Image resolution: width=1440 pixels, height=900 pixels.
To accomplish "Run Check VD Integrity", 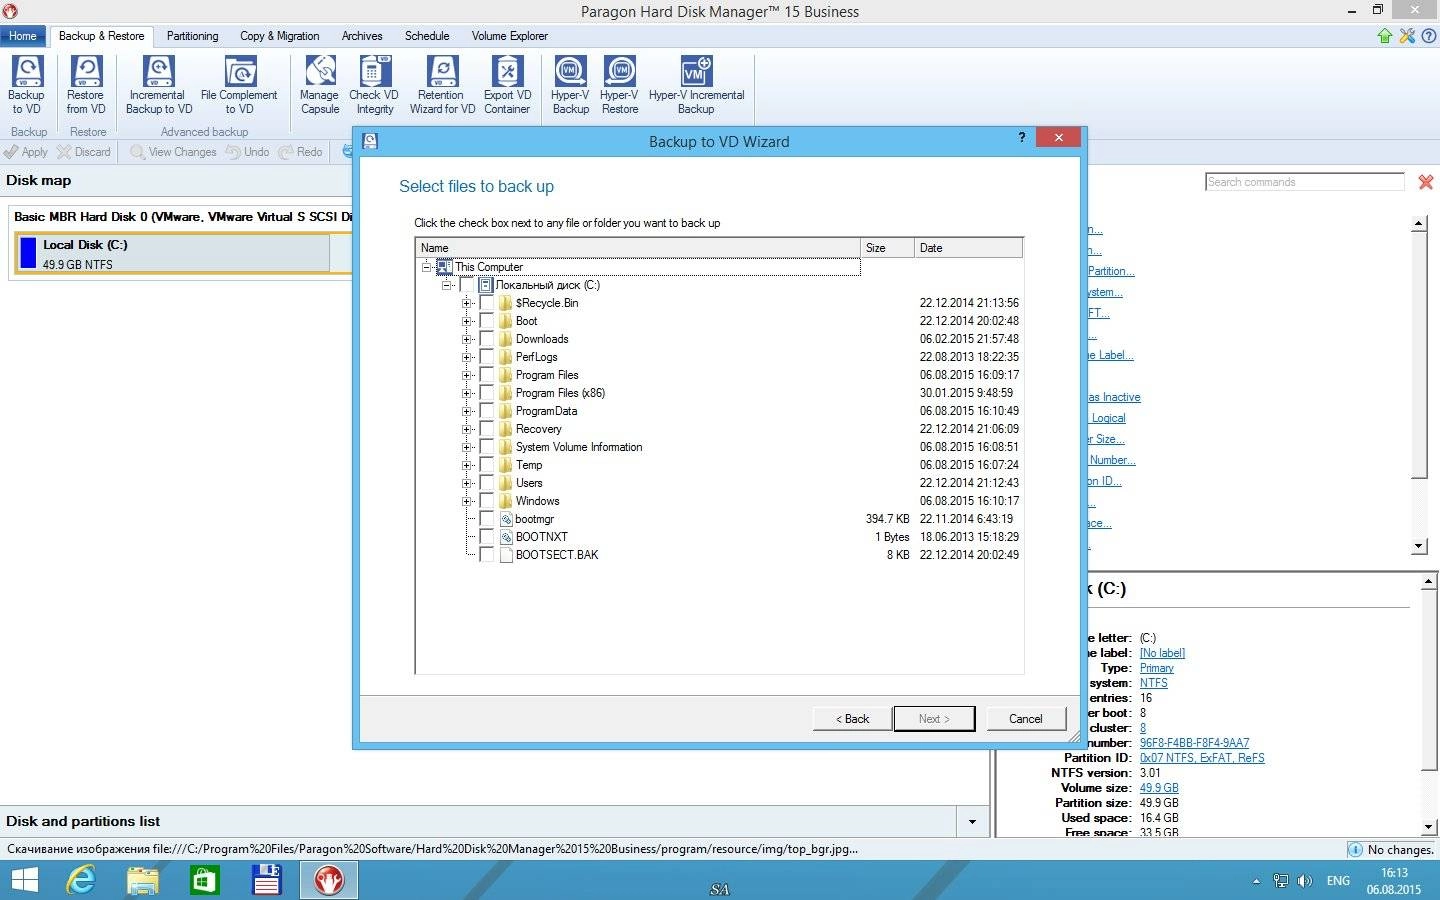I will 374,85.
